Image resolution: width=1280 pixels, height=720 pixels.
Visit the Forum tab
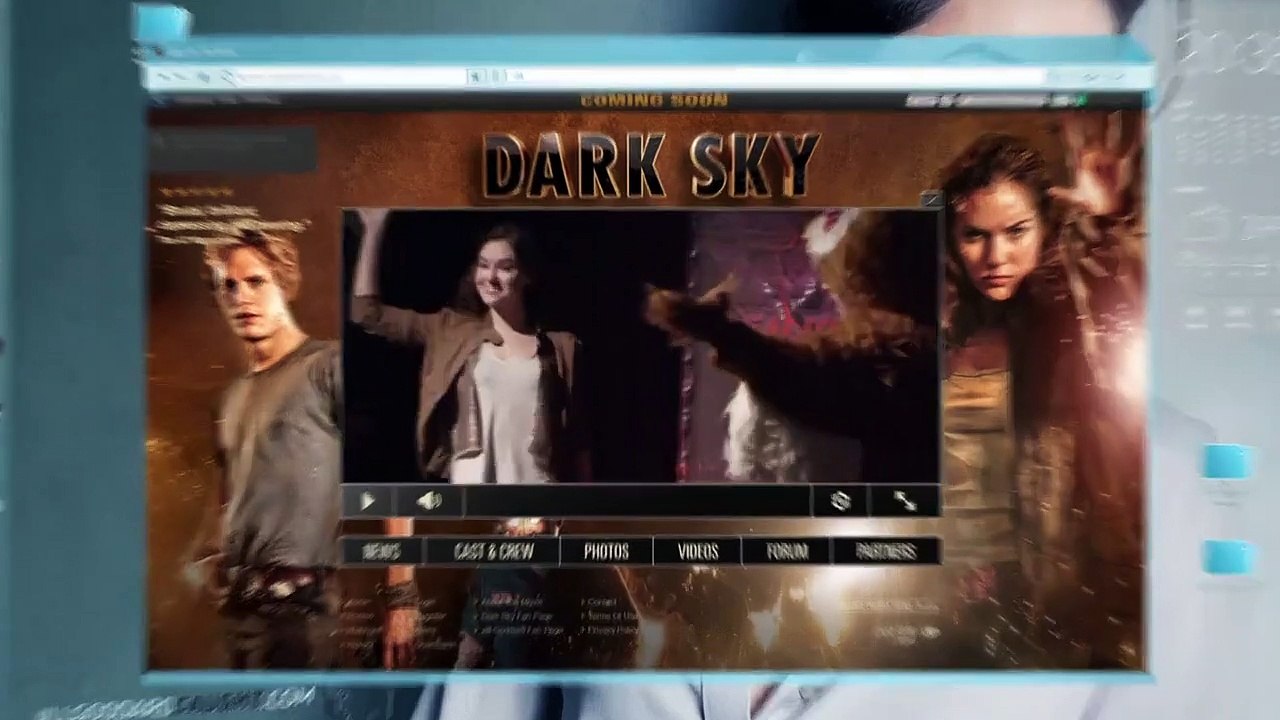786,551
